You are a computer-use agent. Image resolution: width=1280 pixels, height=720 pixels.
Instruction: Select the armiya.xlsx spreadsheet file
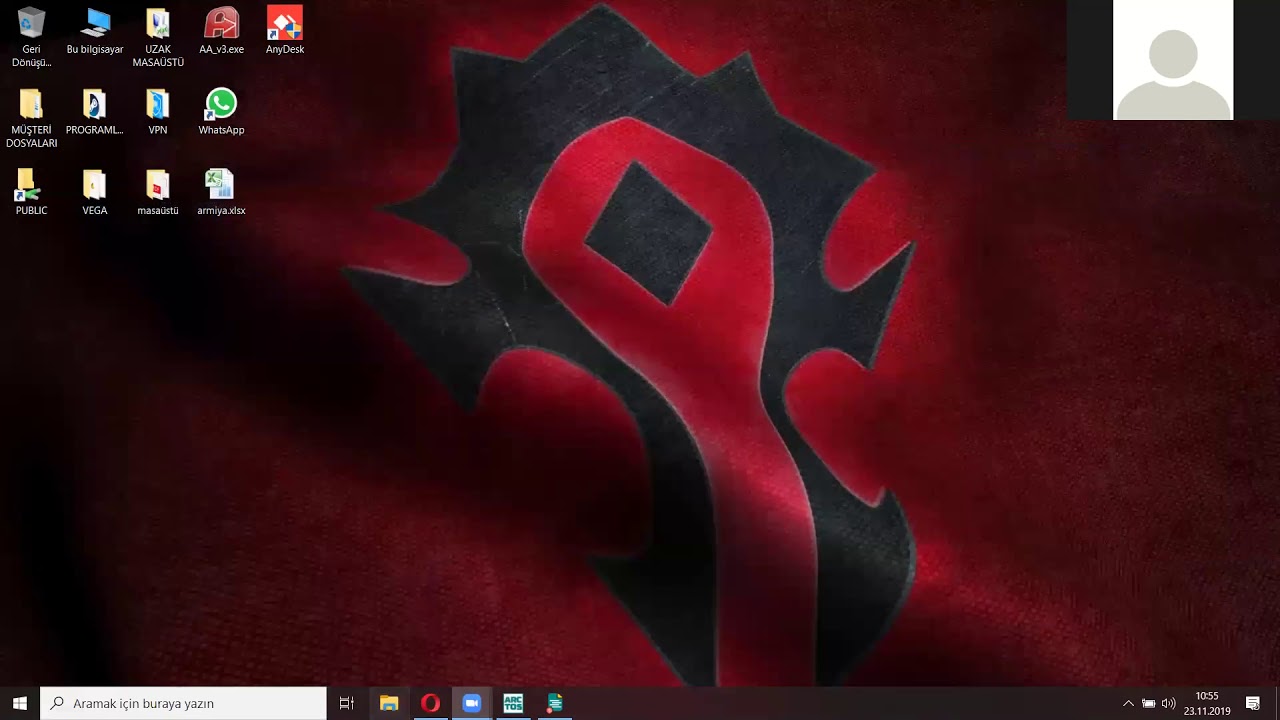[221, 193]
